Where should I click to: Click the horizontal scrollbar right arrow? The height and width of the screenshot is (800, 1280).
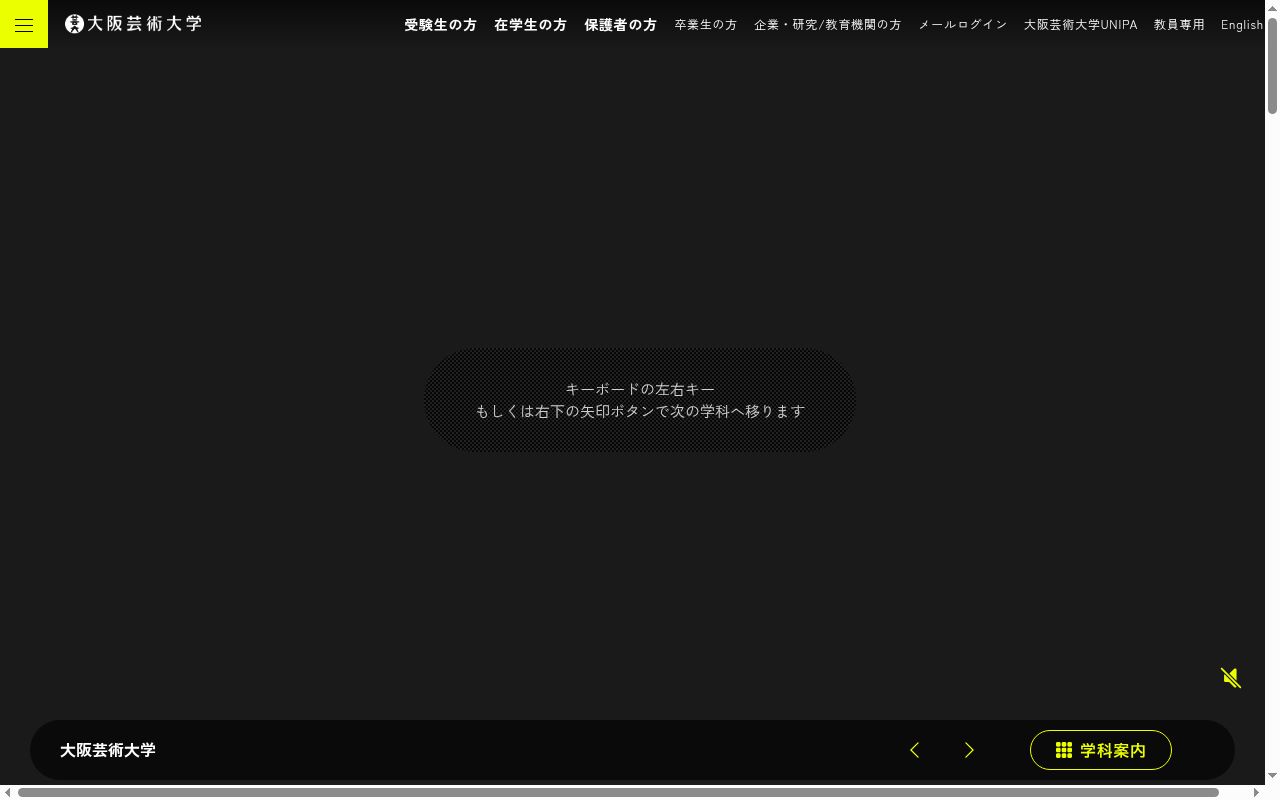(x=1256, y=792)
